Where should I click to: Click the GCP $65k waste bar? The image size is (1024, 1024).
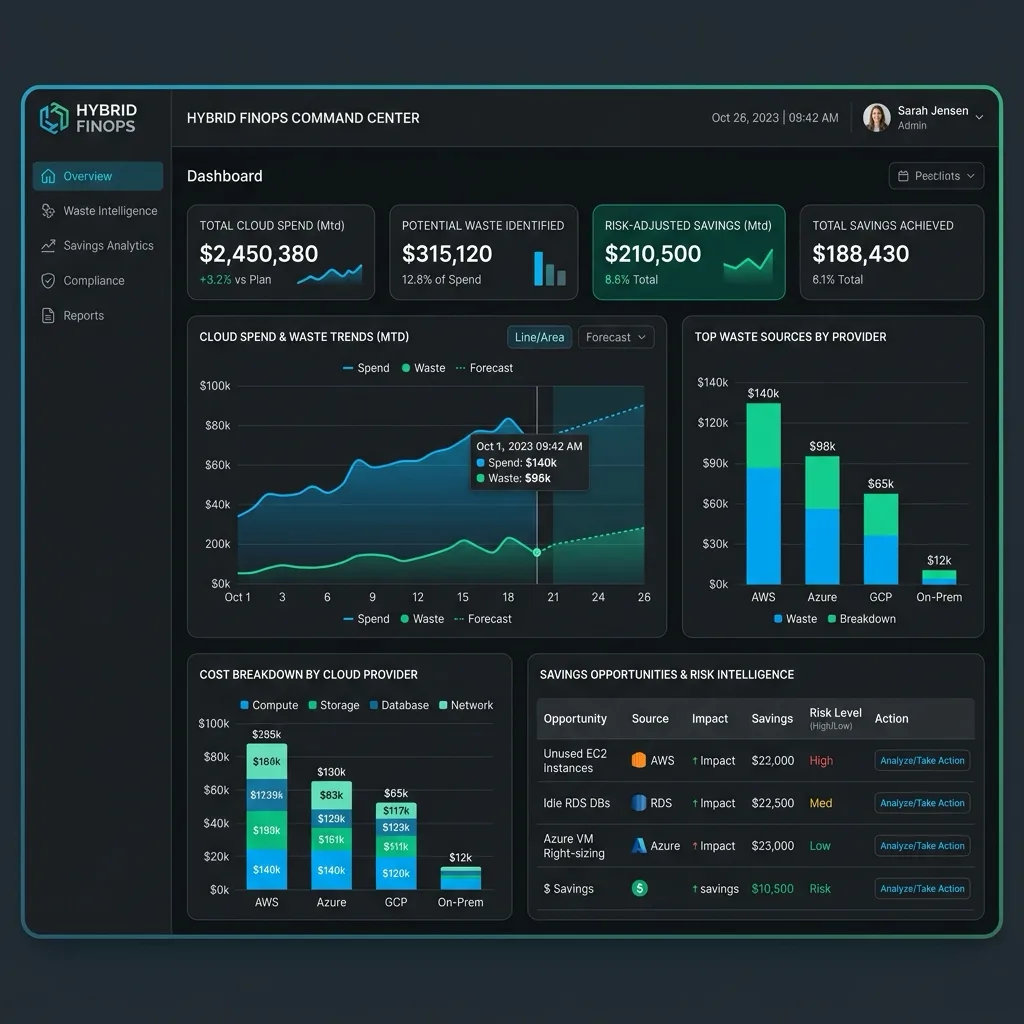pyautogui.click(x=880, y=539)
